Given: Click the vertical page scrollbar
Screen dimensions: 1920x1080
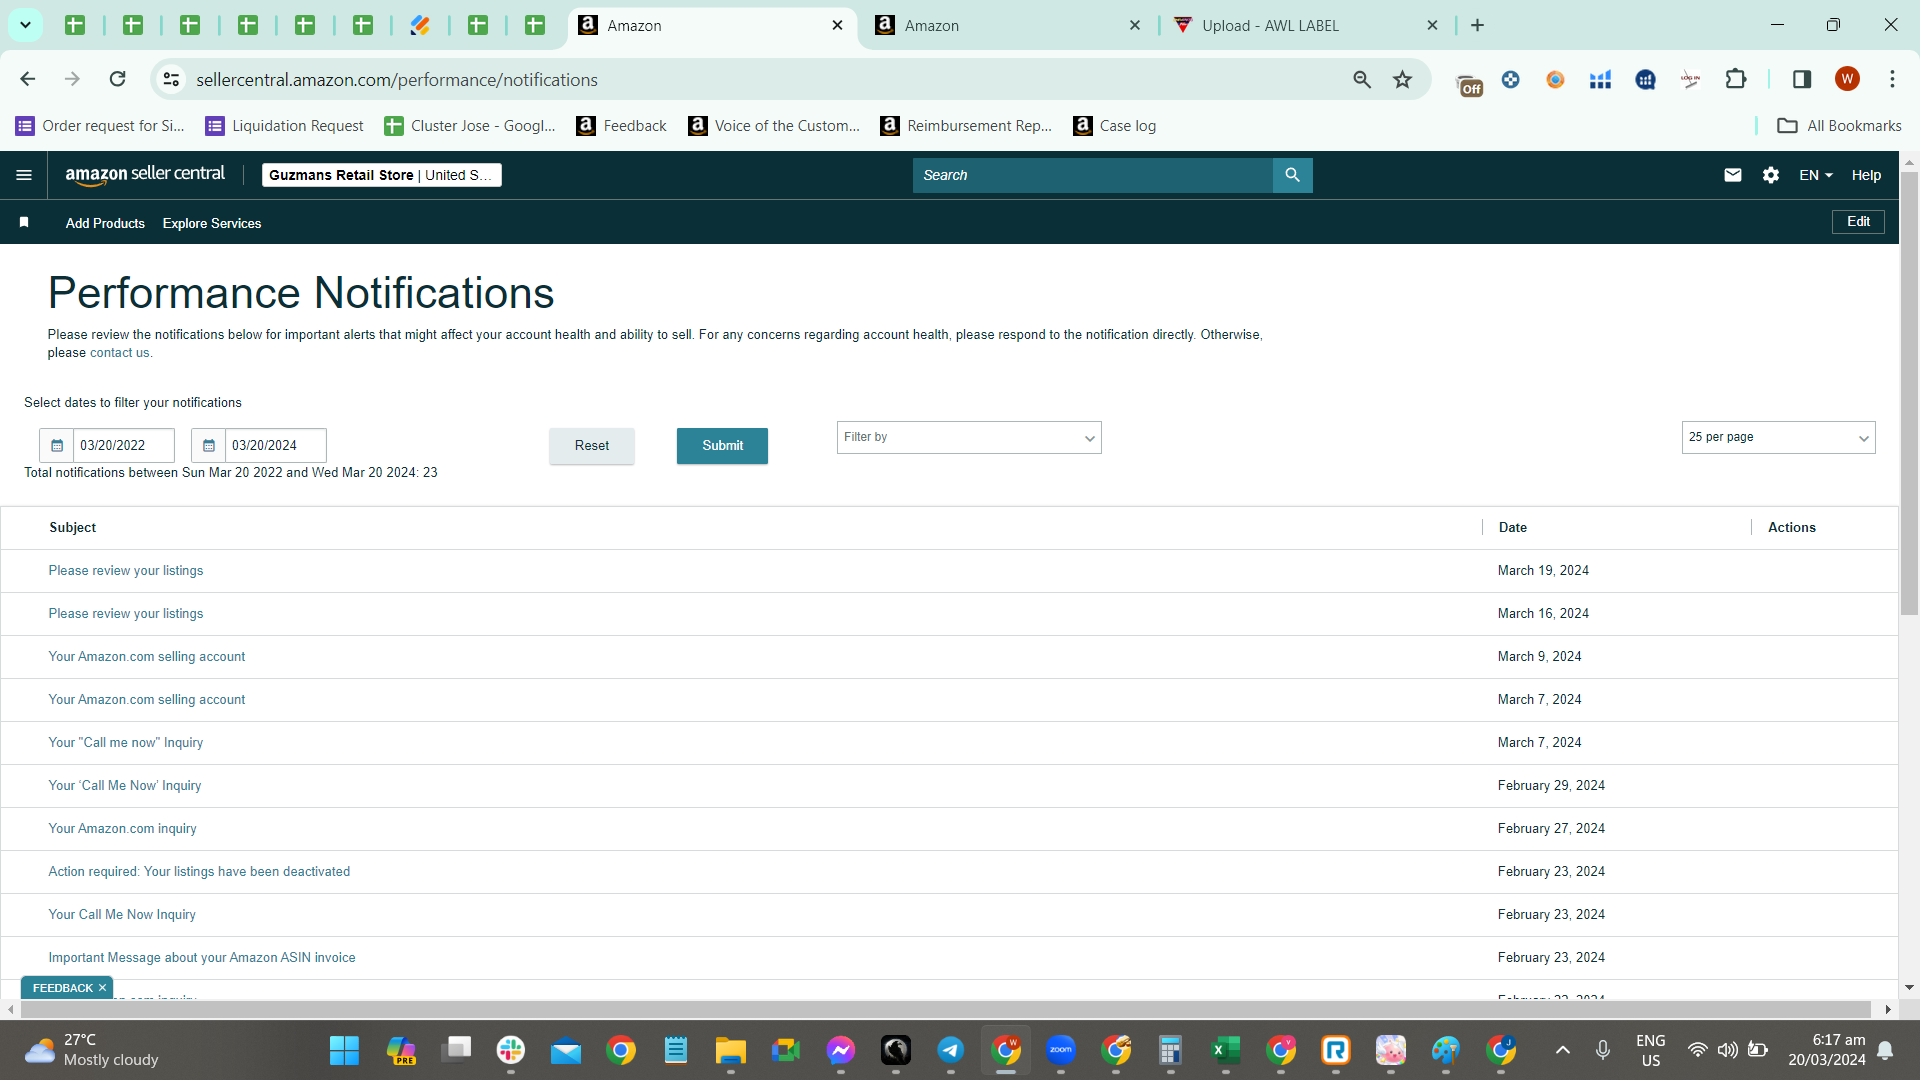Looking at the screenshot, I should [1909, 394].
